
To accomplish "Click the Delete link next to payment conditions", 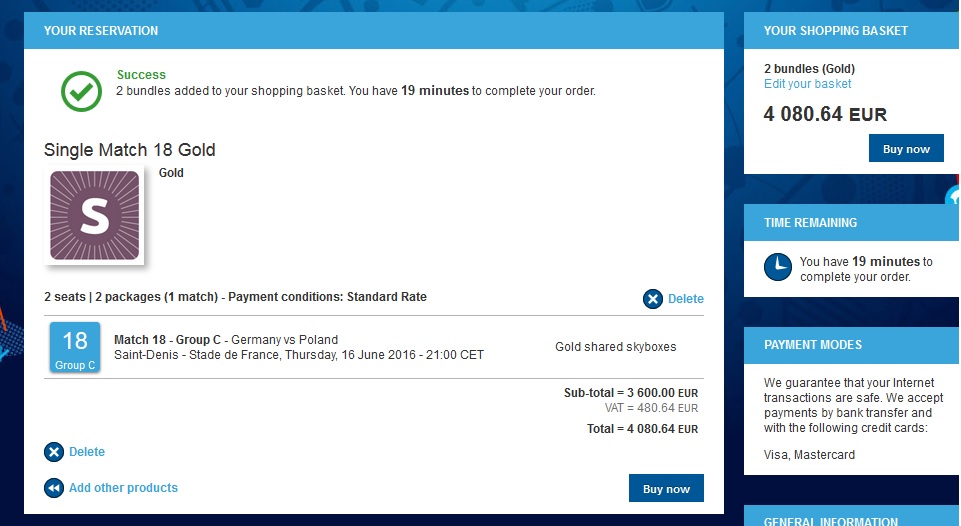I will coord(686,299).
